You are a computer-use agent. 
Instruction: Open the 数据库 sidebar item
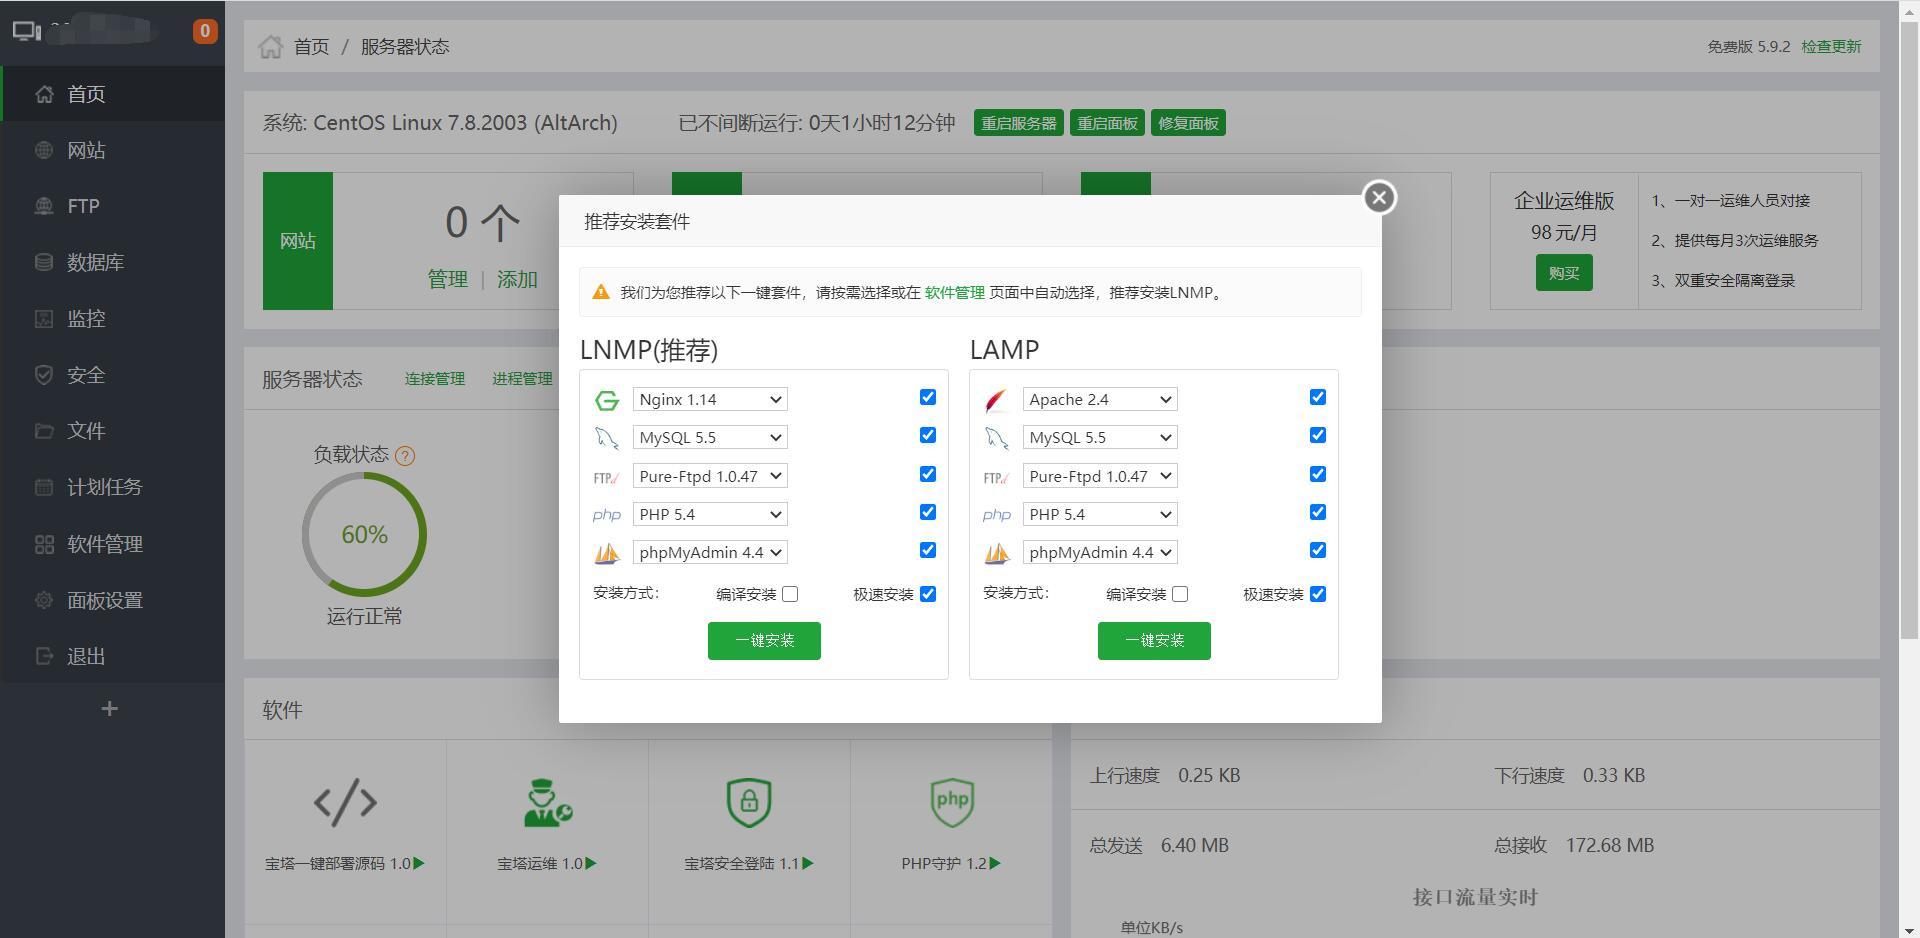point(95,262)
